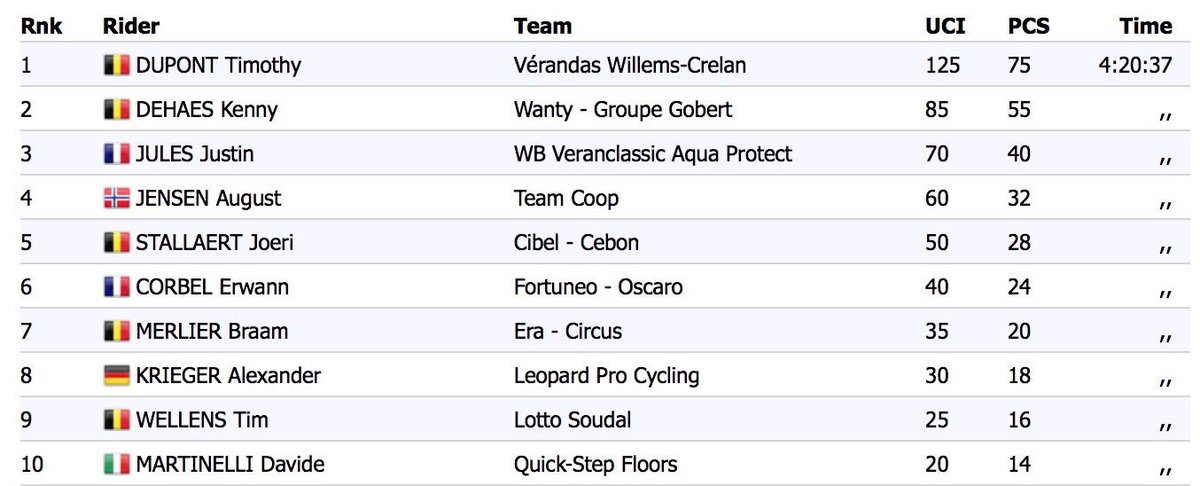The image size is (1200, 486).
Task: Click the Time column header
Action: pyautogui.click(x=1146, y=26)
